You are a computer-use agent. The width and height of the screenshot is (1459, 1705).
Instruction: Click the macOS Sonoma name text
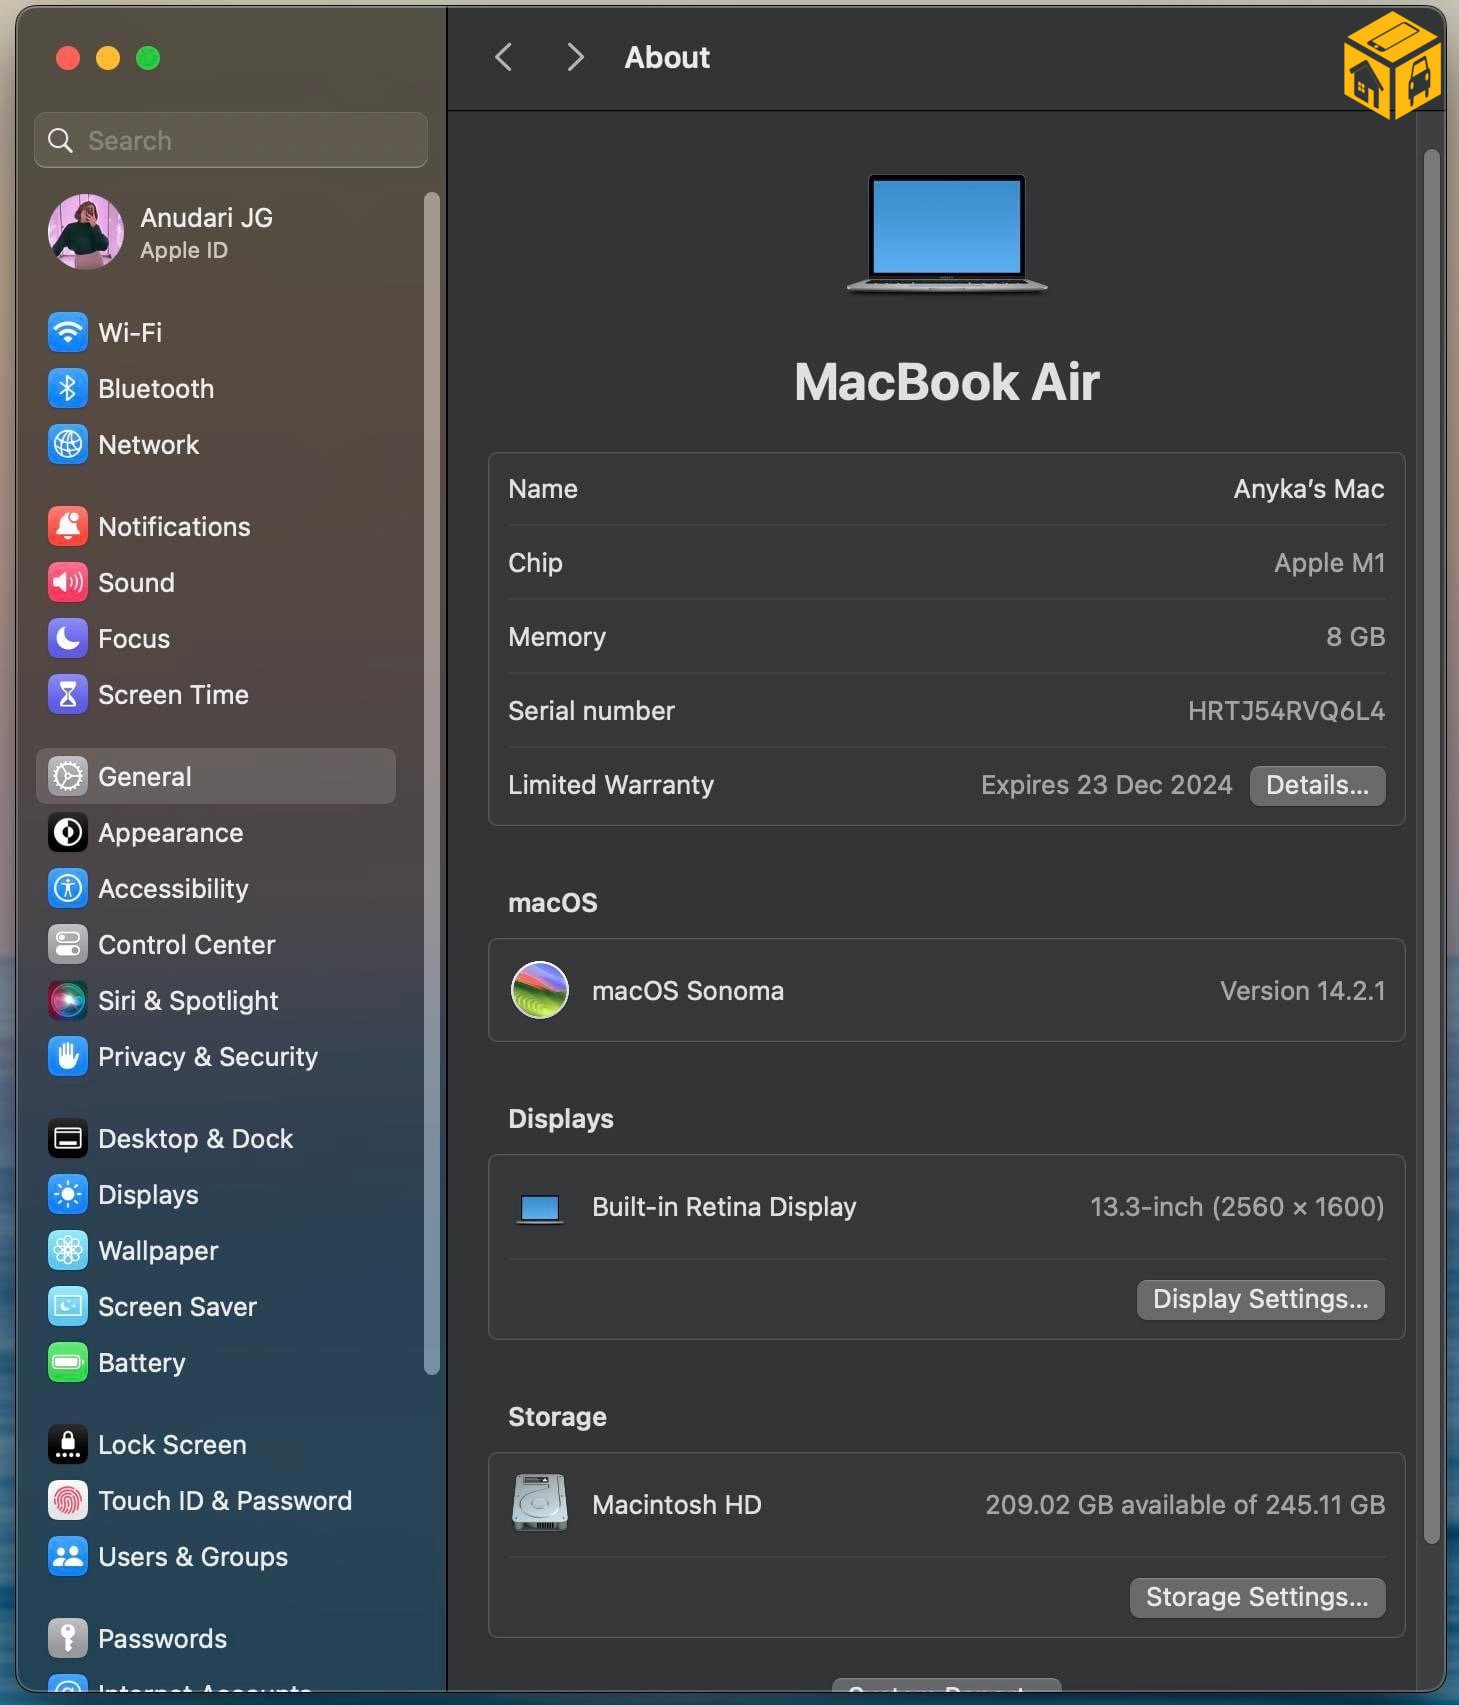pyautogui.click(x=688, y=991)
